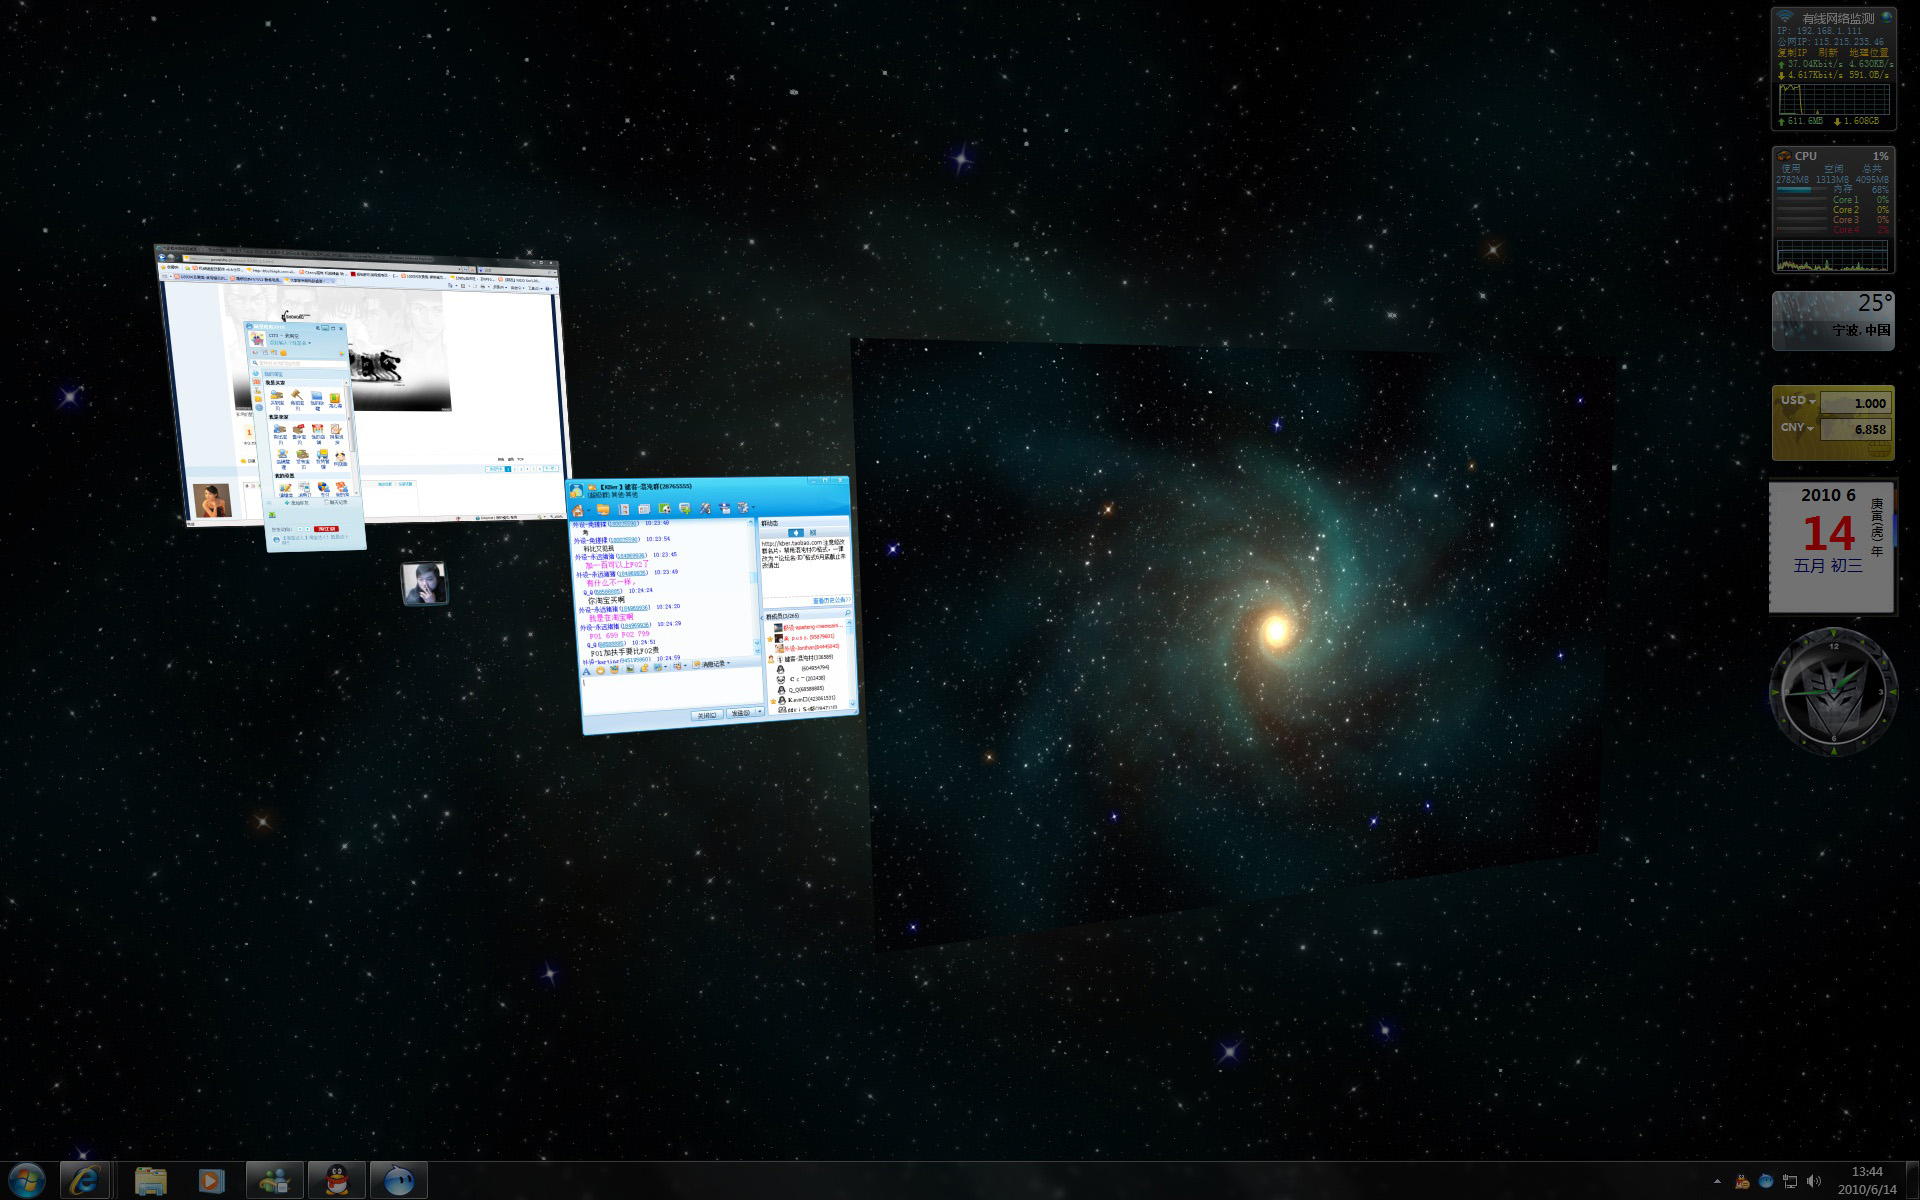Click the 关闭(C) button in QQ chat

pos(707,715)
